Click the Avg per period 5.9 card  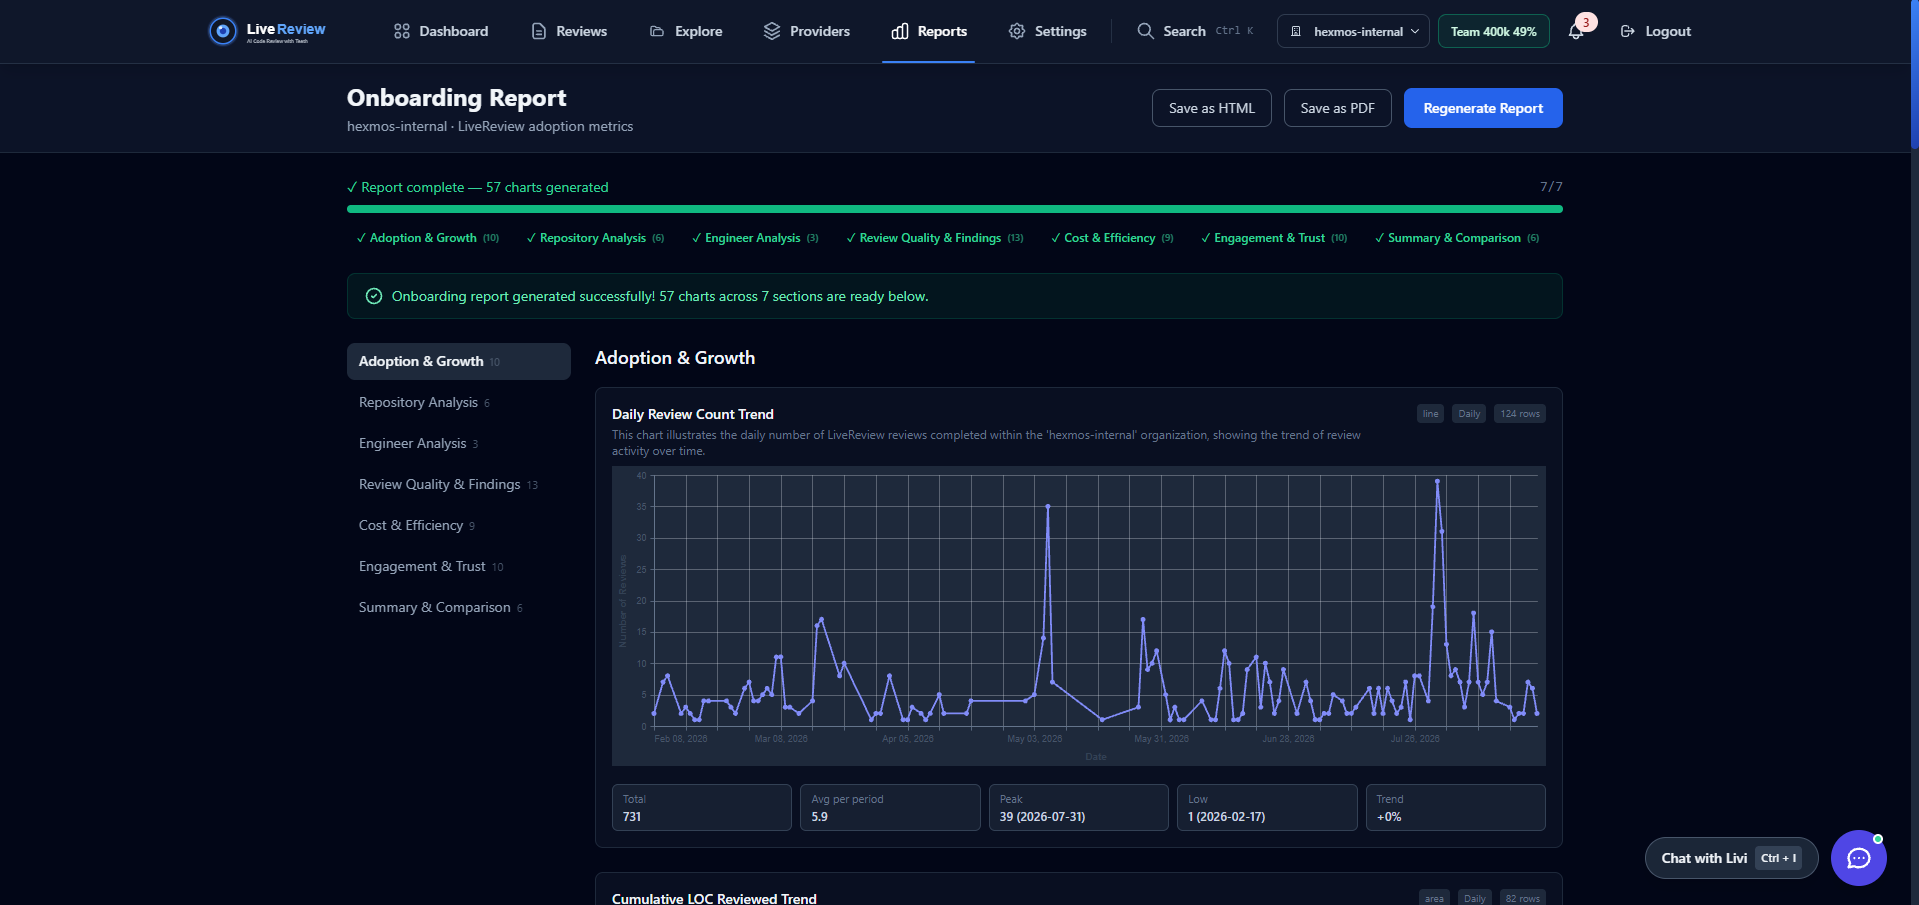click(890, 808)
